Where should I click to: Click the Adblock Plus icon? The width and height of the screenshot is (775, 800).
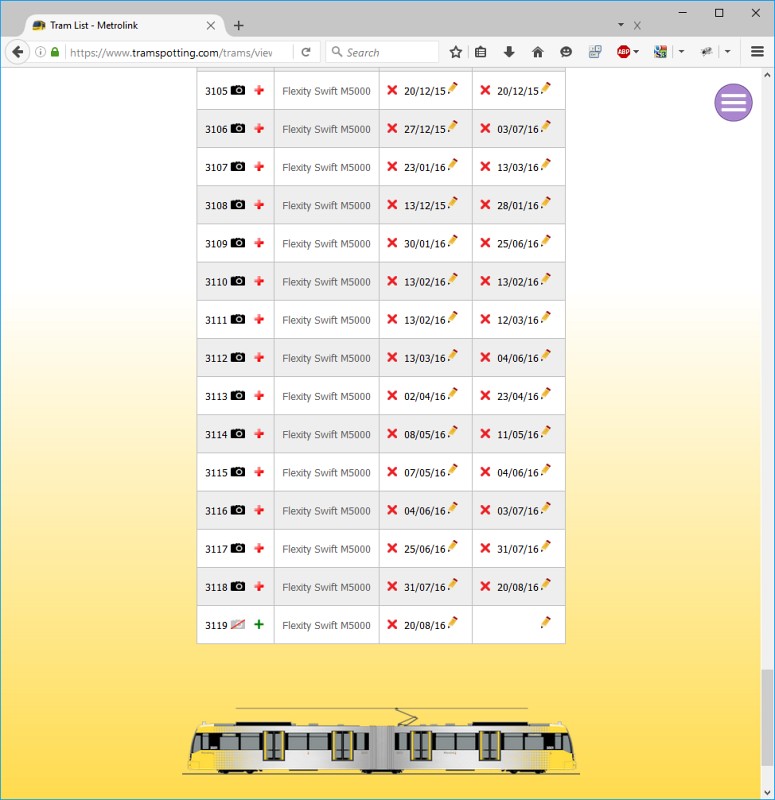coord(623,52)
